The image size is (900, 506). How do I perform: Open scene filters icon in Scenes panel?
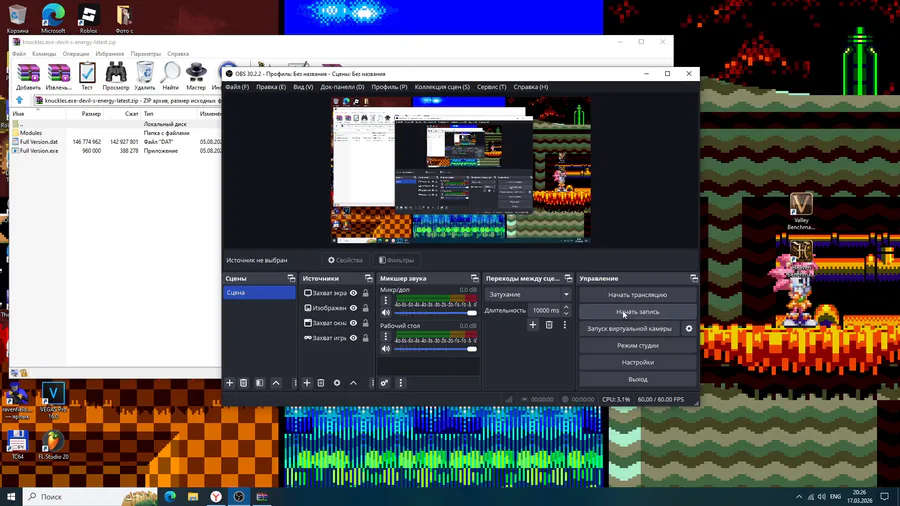click(259, 383)
